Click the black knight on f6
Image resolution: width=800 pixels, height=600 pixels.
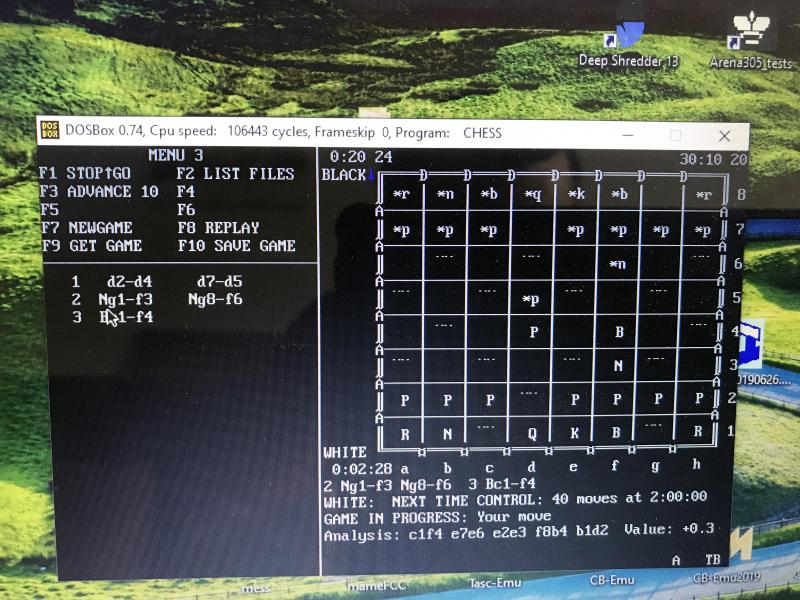pyautogui.click(x=618, y=264)
